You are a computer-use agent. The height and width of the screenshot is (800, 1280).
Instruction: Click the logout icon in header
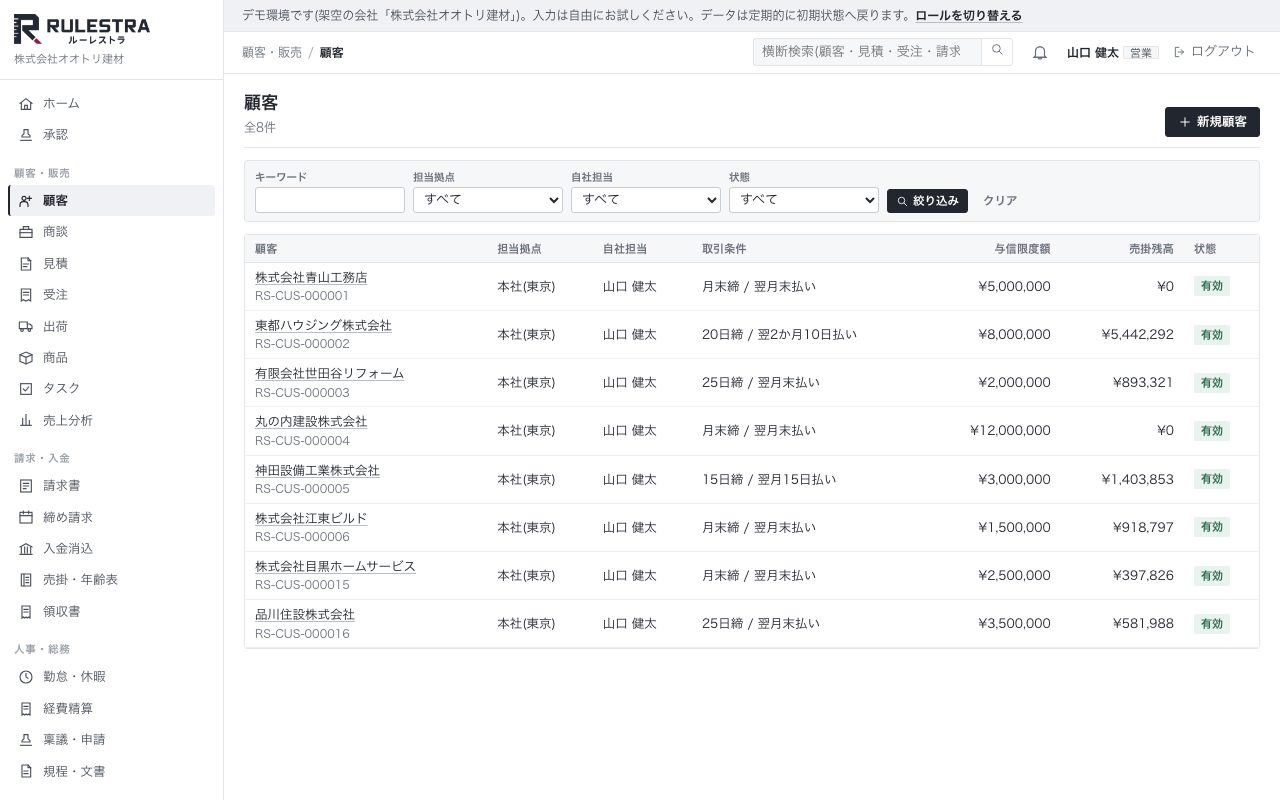[x=1179, y=52]
